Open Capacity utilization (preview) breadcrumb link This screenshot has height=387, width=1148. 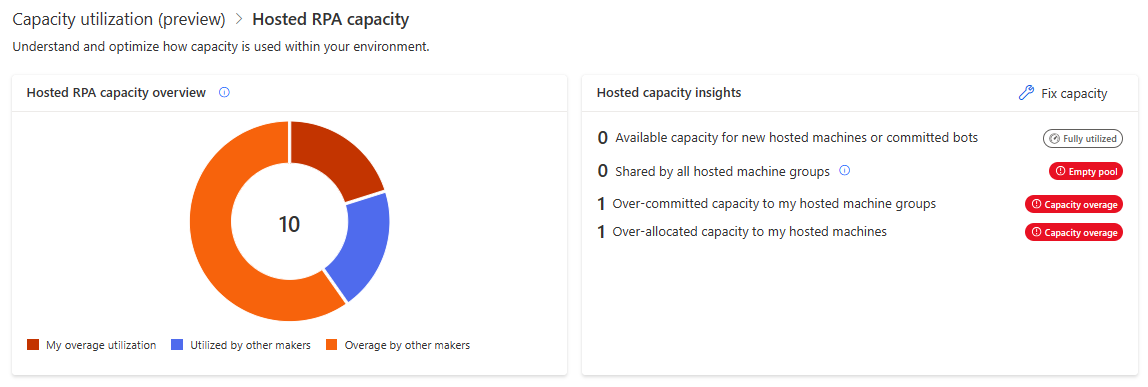[x=119, y=19]
